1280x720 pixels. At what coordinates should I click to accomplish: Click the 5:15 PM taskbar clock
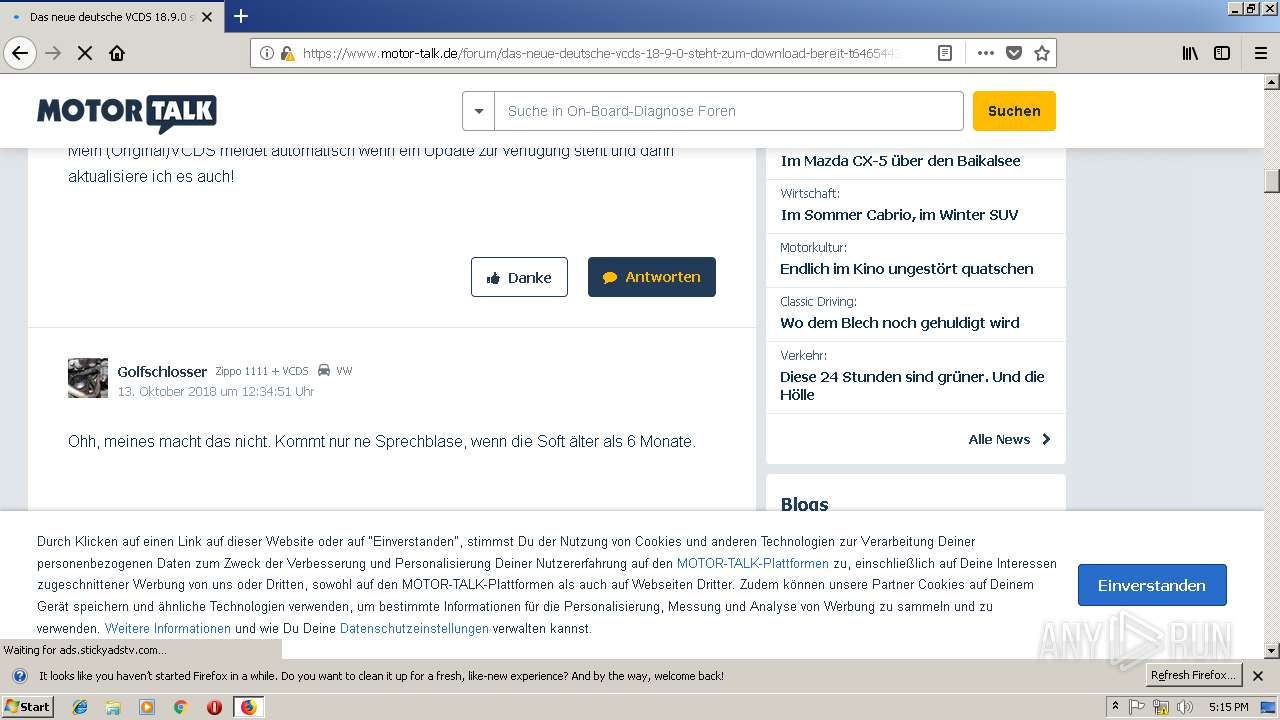[x=1228, y=707]
